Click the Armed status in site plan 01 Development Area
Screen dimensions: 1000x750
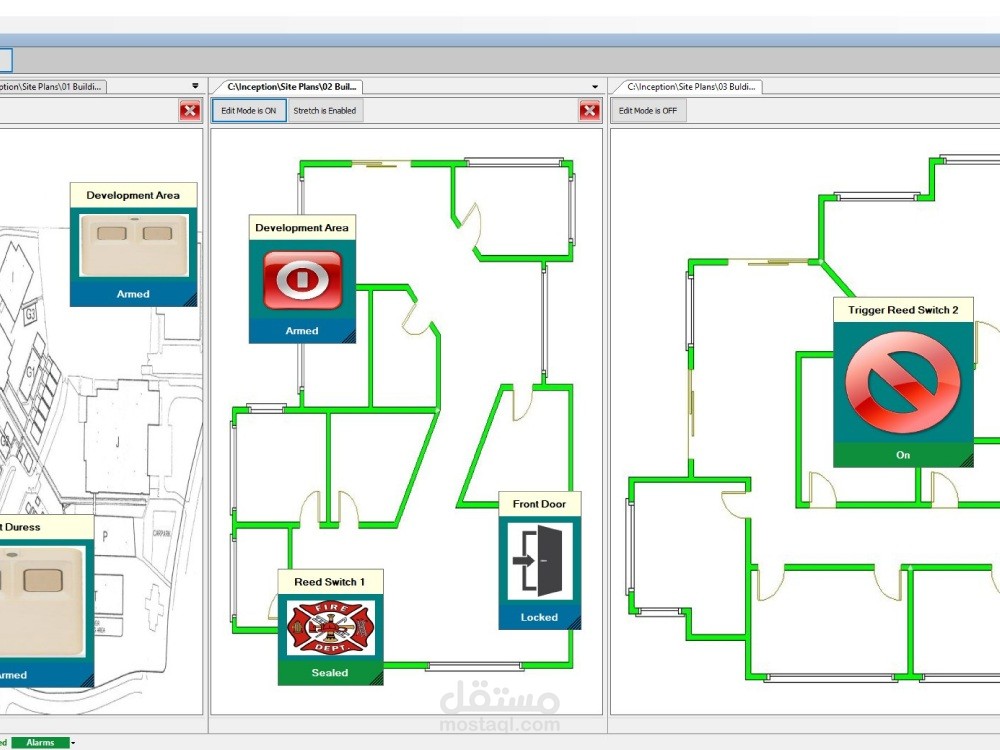[x=133, y=294]
